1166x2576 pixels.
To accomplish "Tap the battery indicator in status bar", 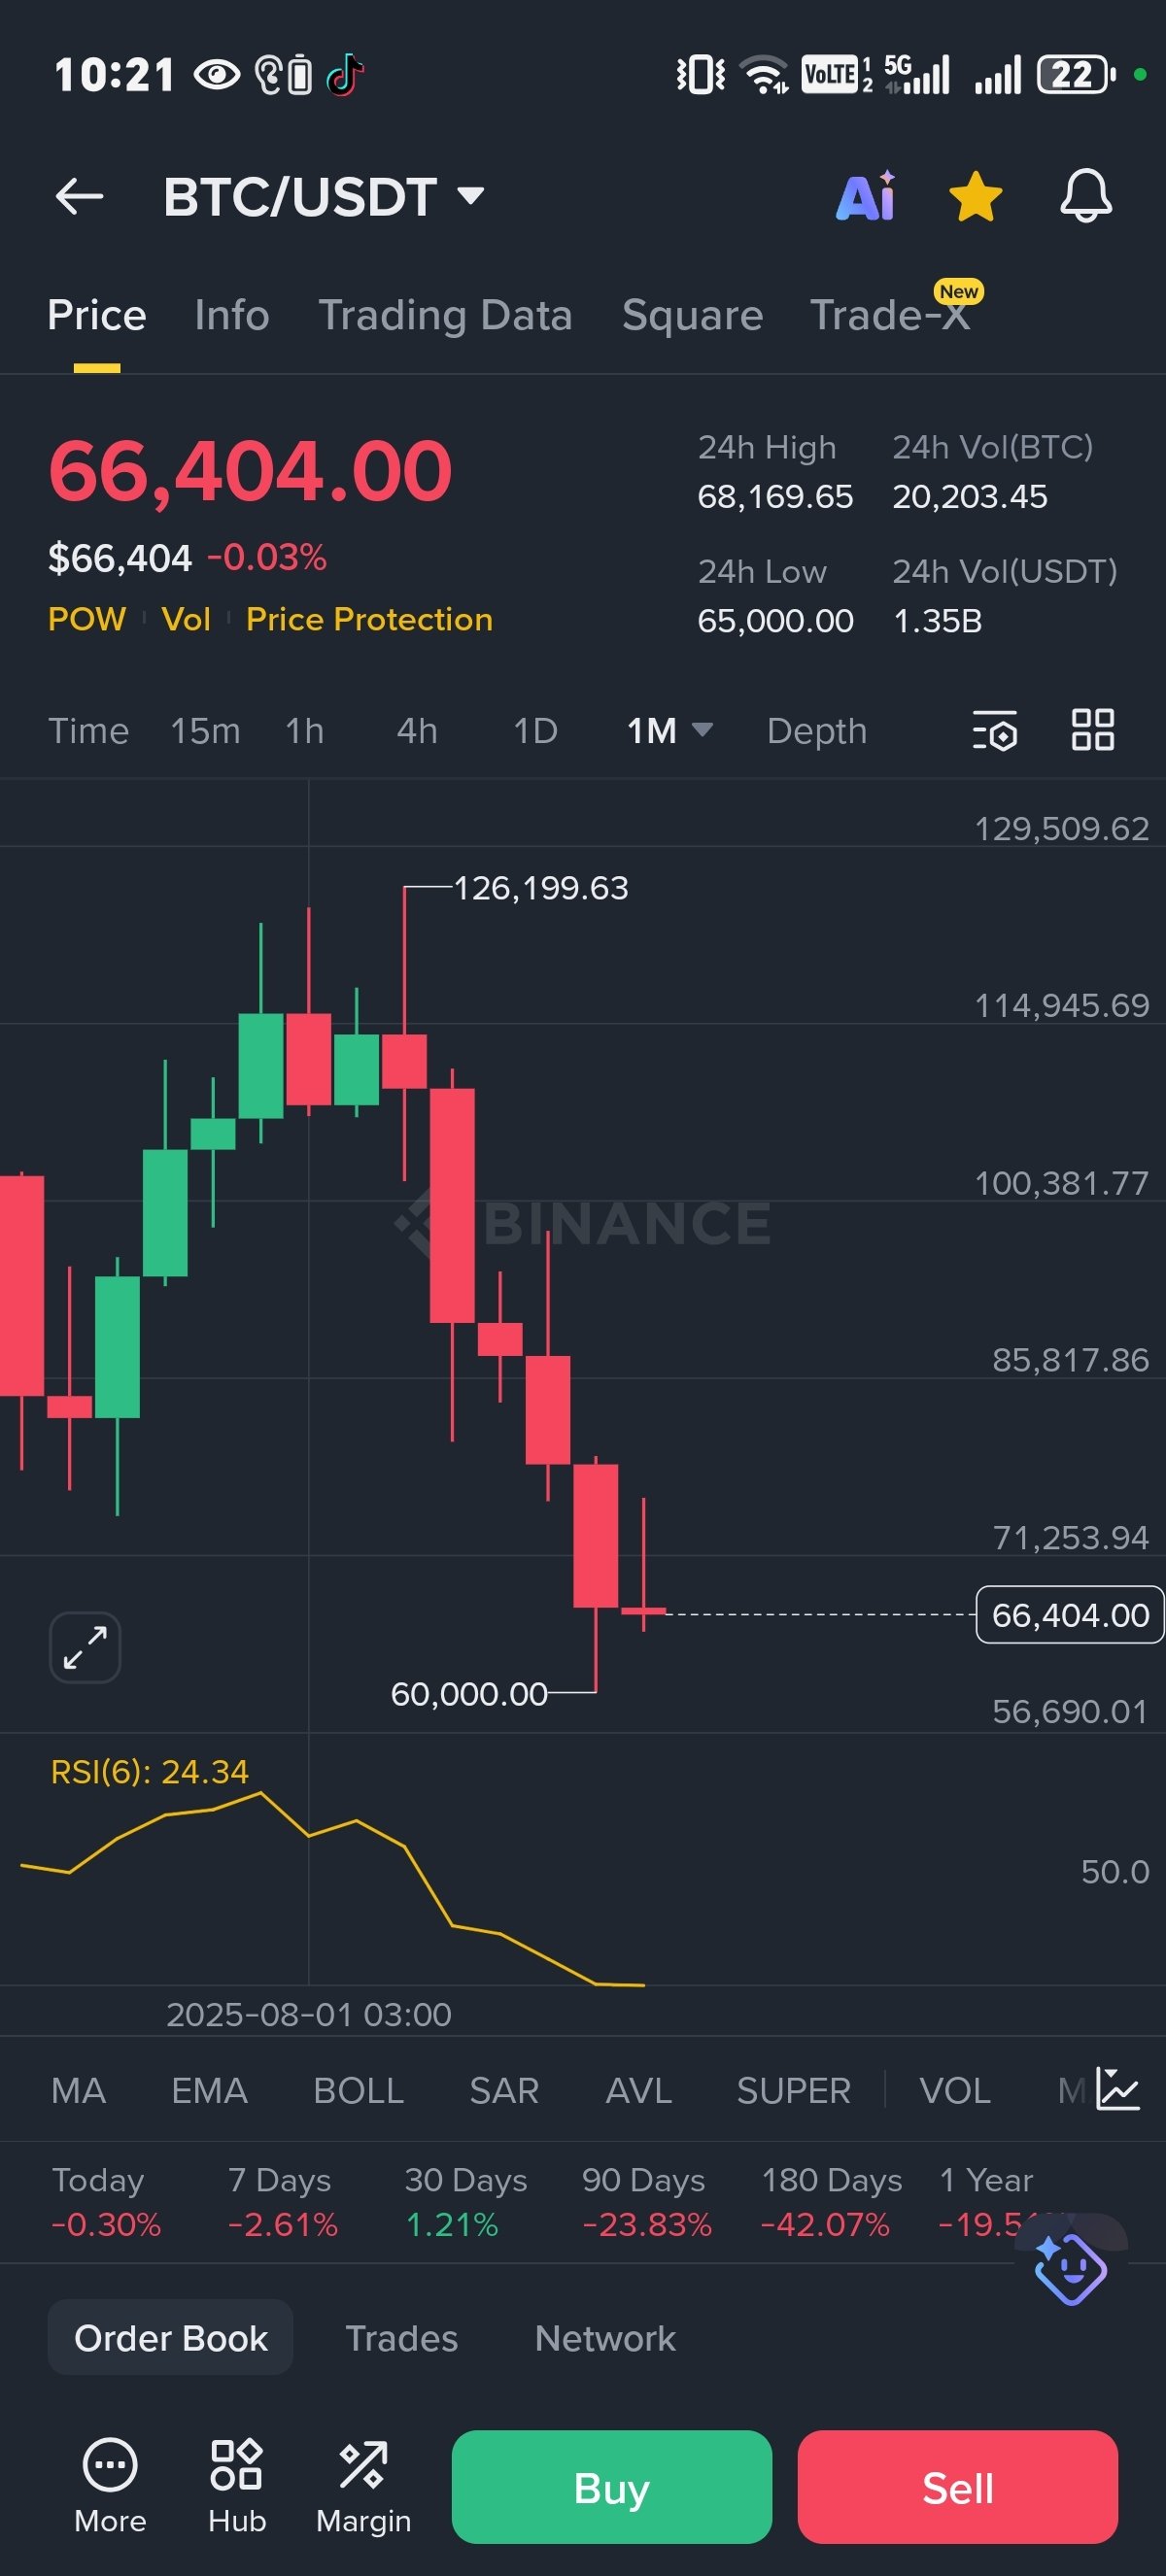I will (1076, 75).
